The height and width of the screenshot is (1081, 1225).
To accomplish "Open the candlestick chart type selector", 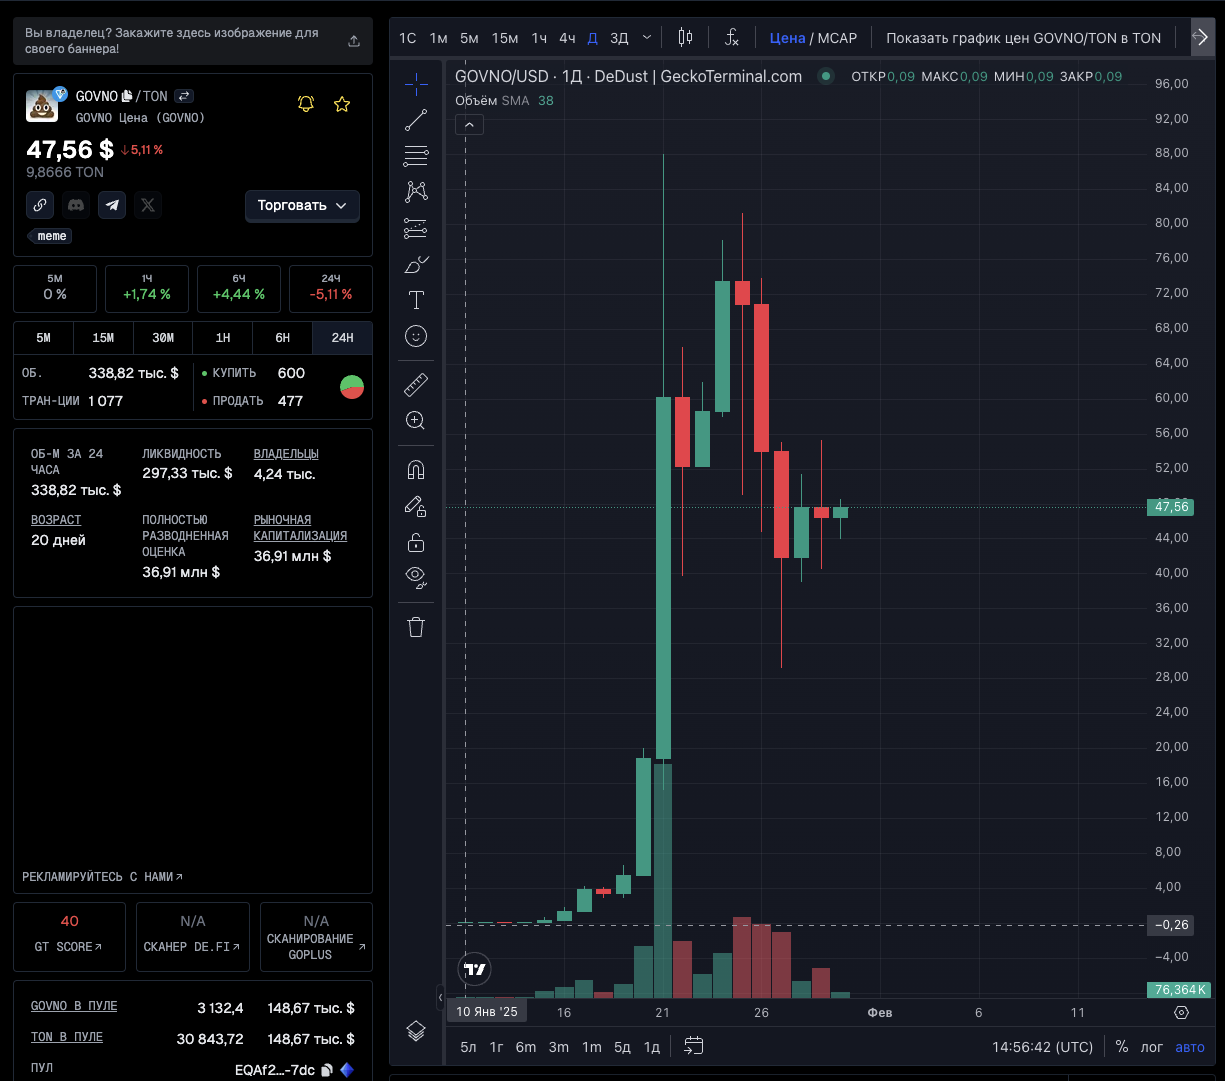I will (x=685, y=38).
